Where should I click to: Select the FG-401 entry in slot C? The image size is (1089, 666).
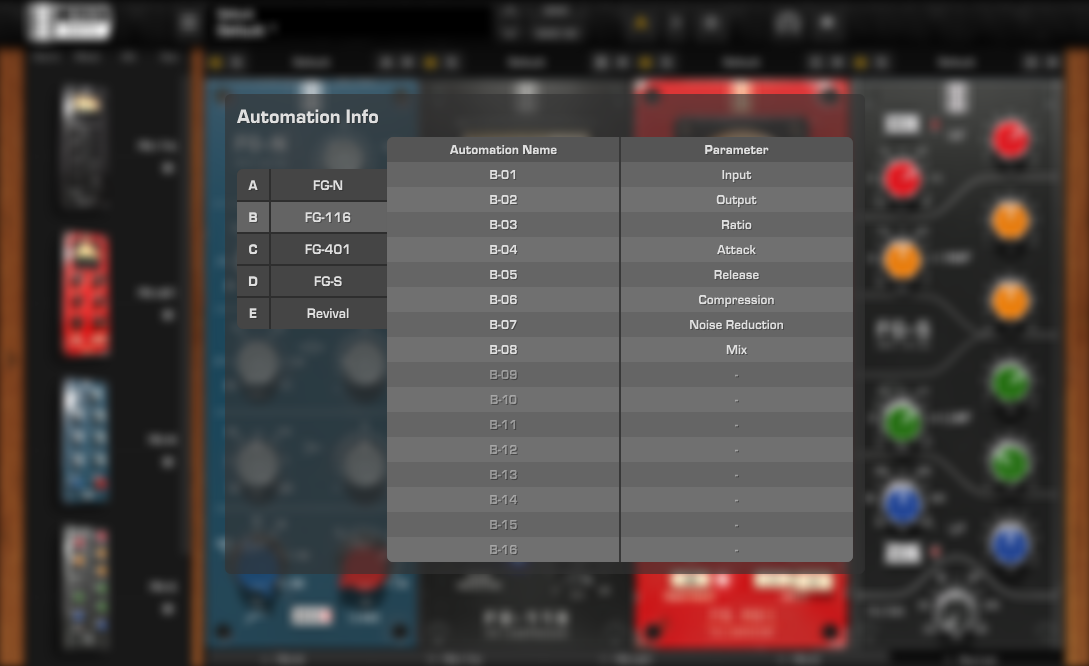[325, 249]
